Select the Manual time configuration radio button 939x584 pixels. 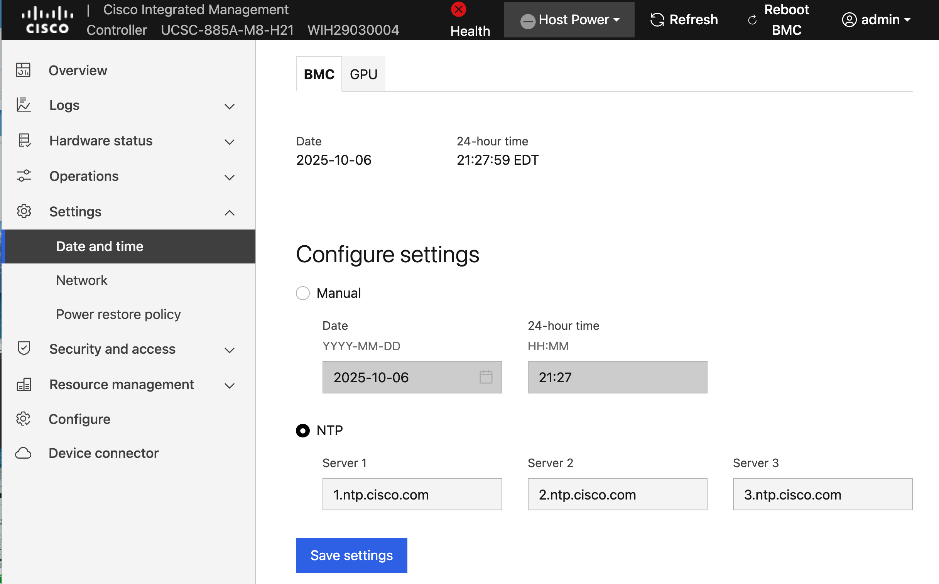tap(302, 293)
